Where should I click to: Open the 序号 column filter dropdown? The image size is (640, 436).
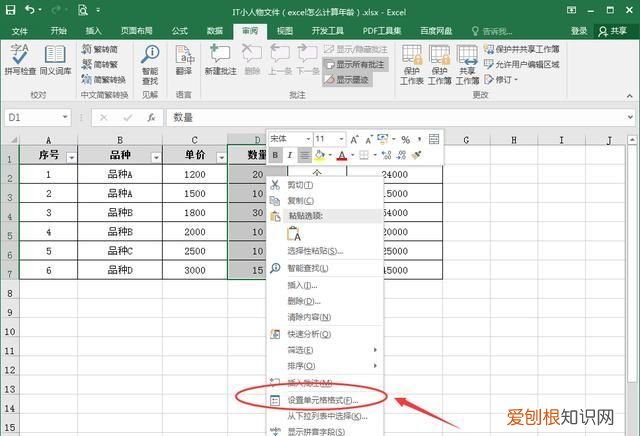pos(71,158)
